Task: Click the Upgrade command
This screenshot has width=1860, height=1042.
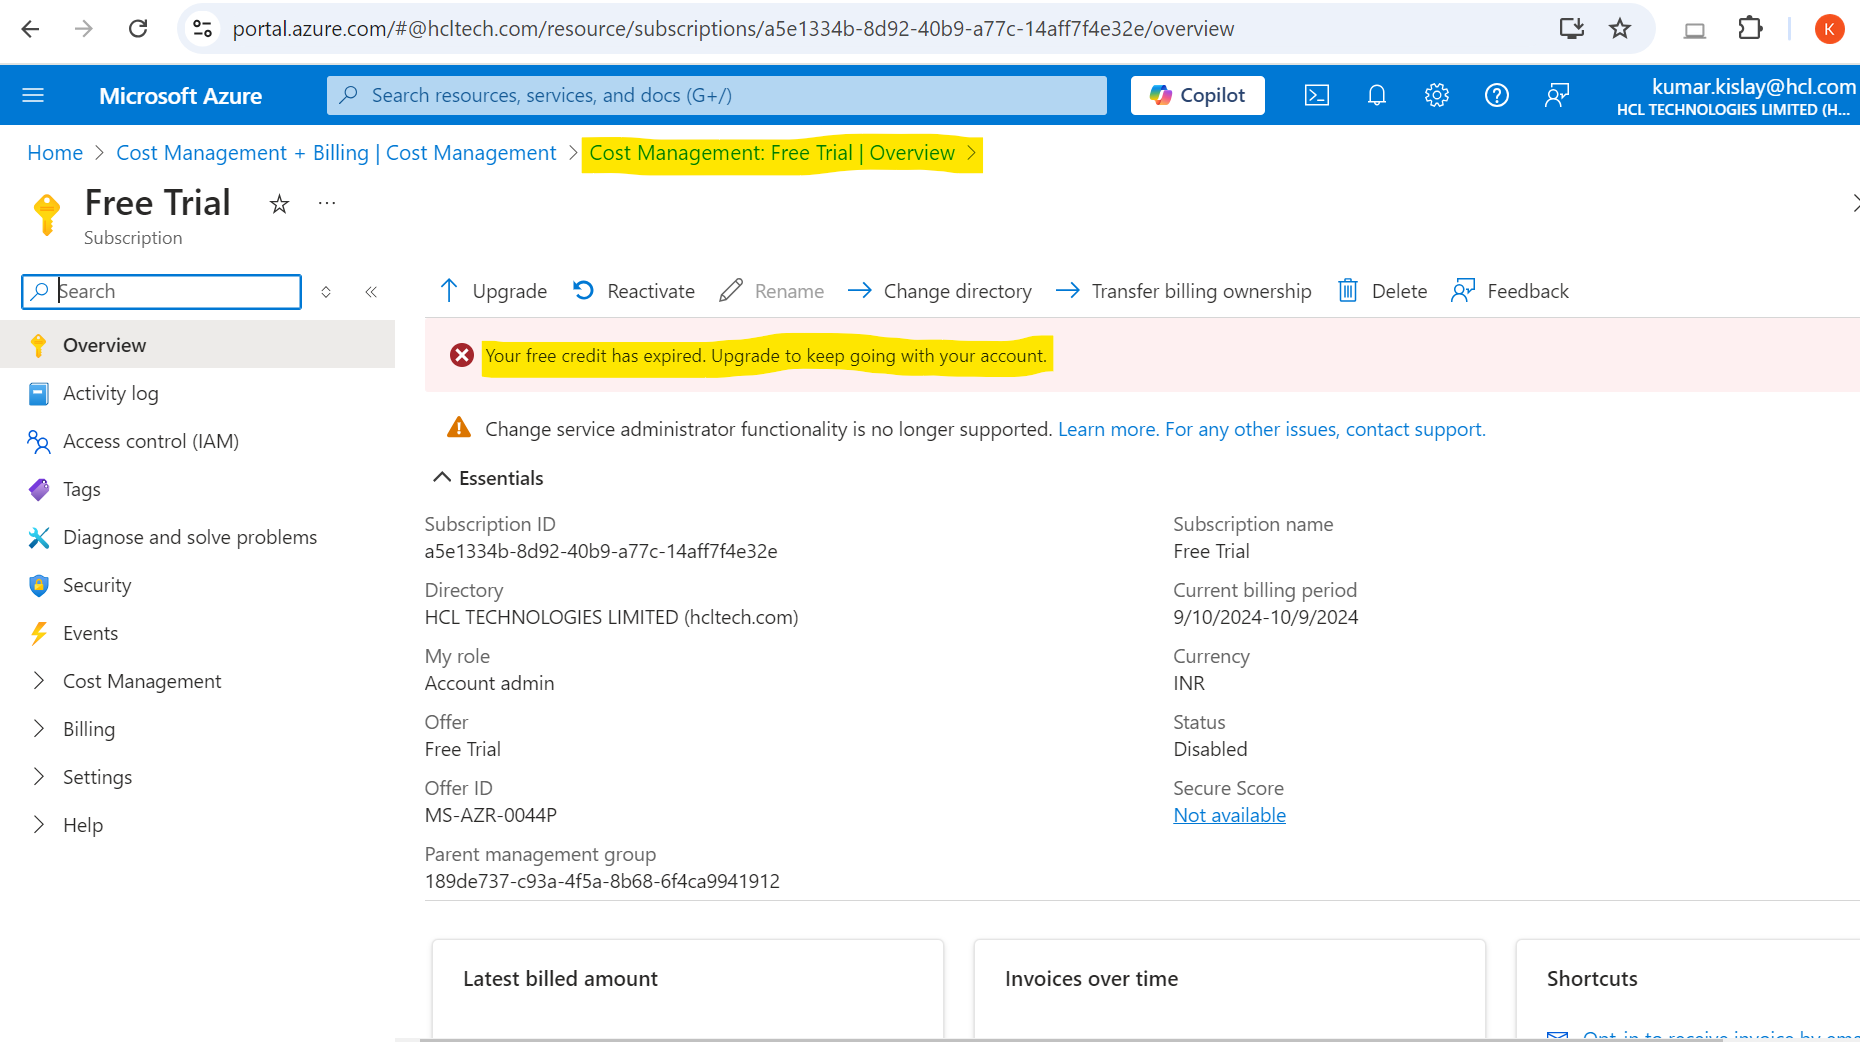Action: (493, 291)
